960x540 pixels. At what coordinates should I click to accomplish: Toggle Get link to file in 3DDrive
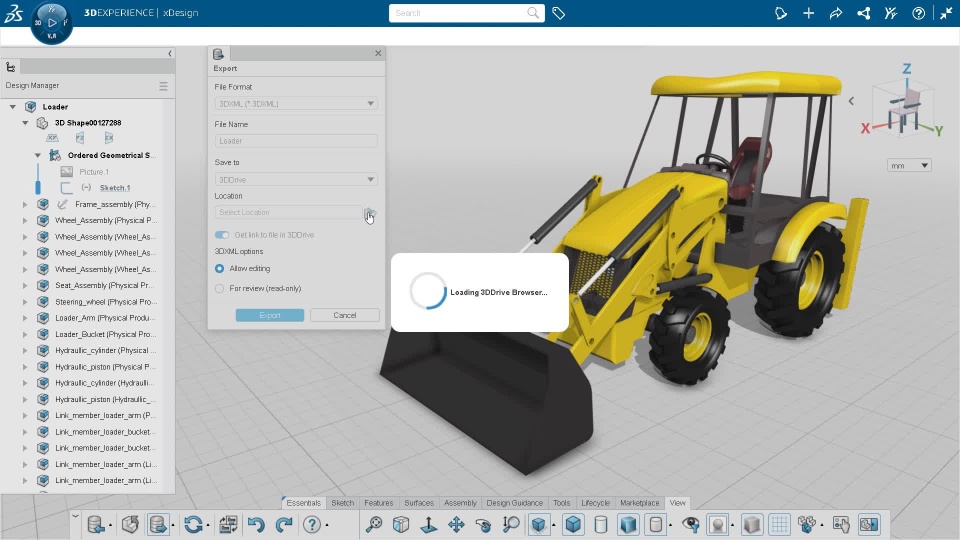point(222,234)
